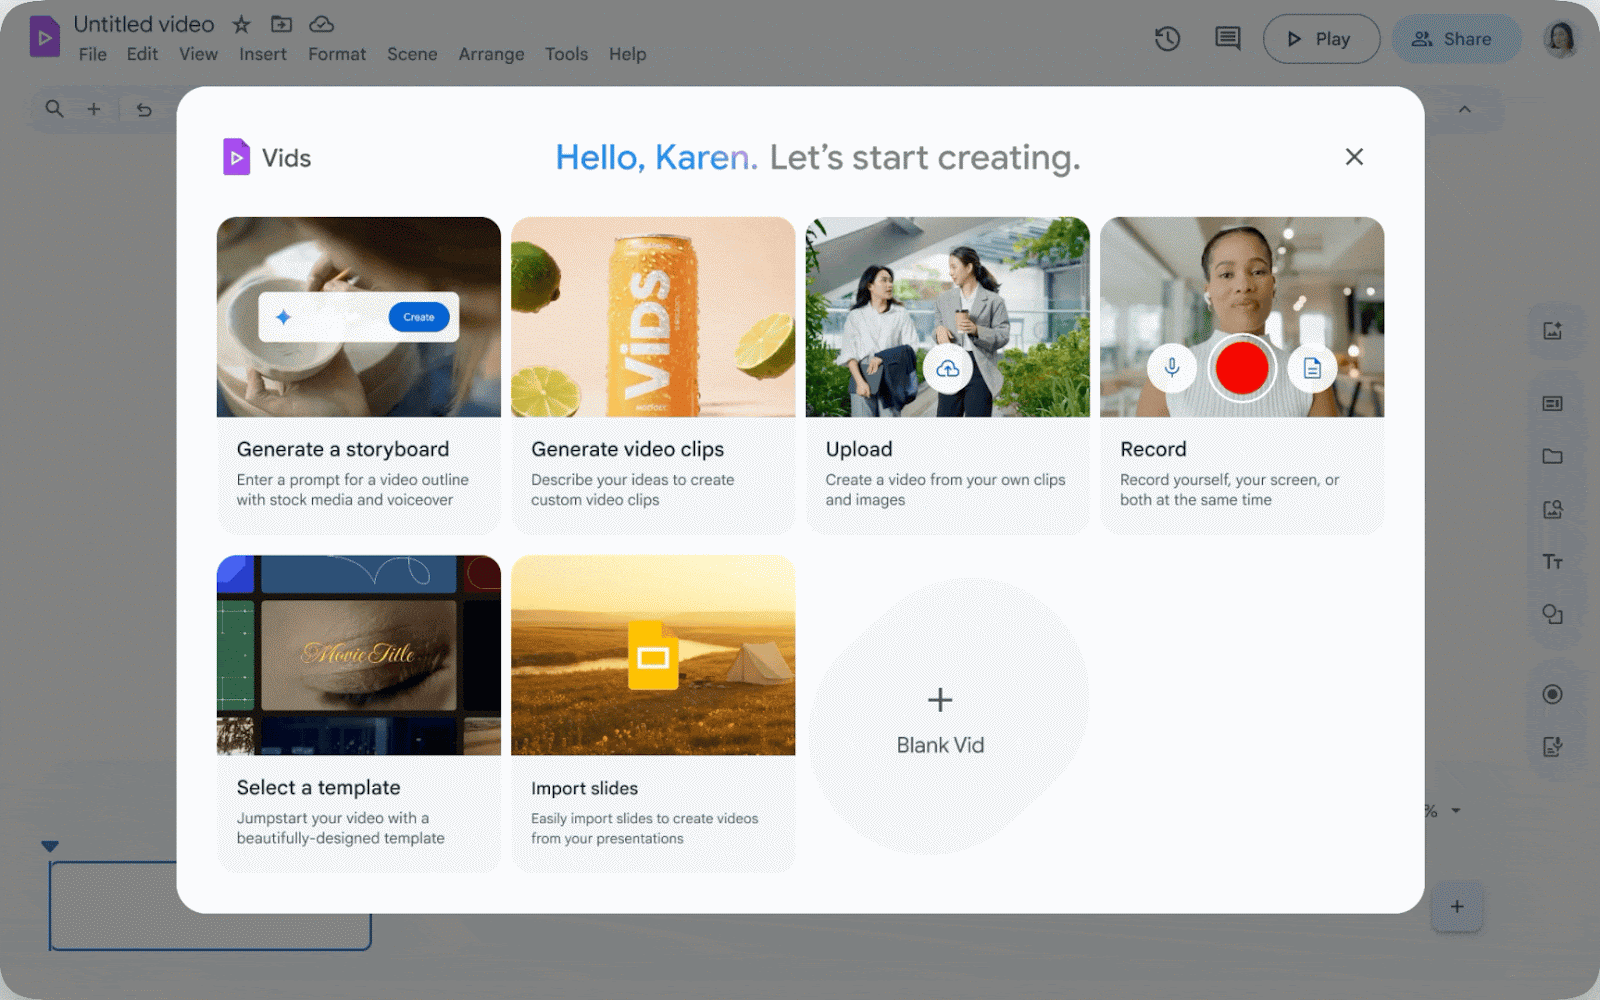Open the templates panel in the sidebar

pyautogui.click(x=1552, y=404)
